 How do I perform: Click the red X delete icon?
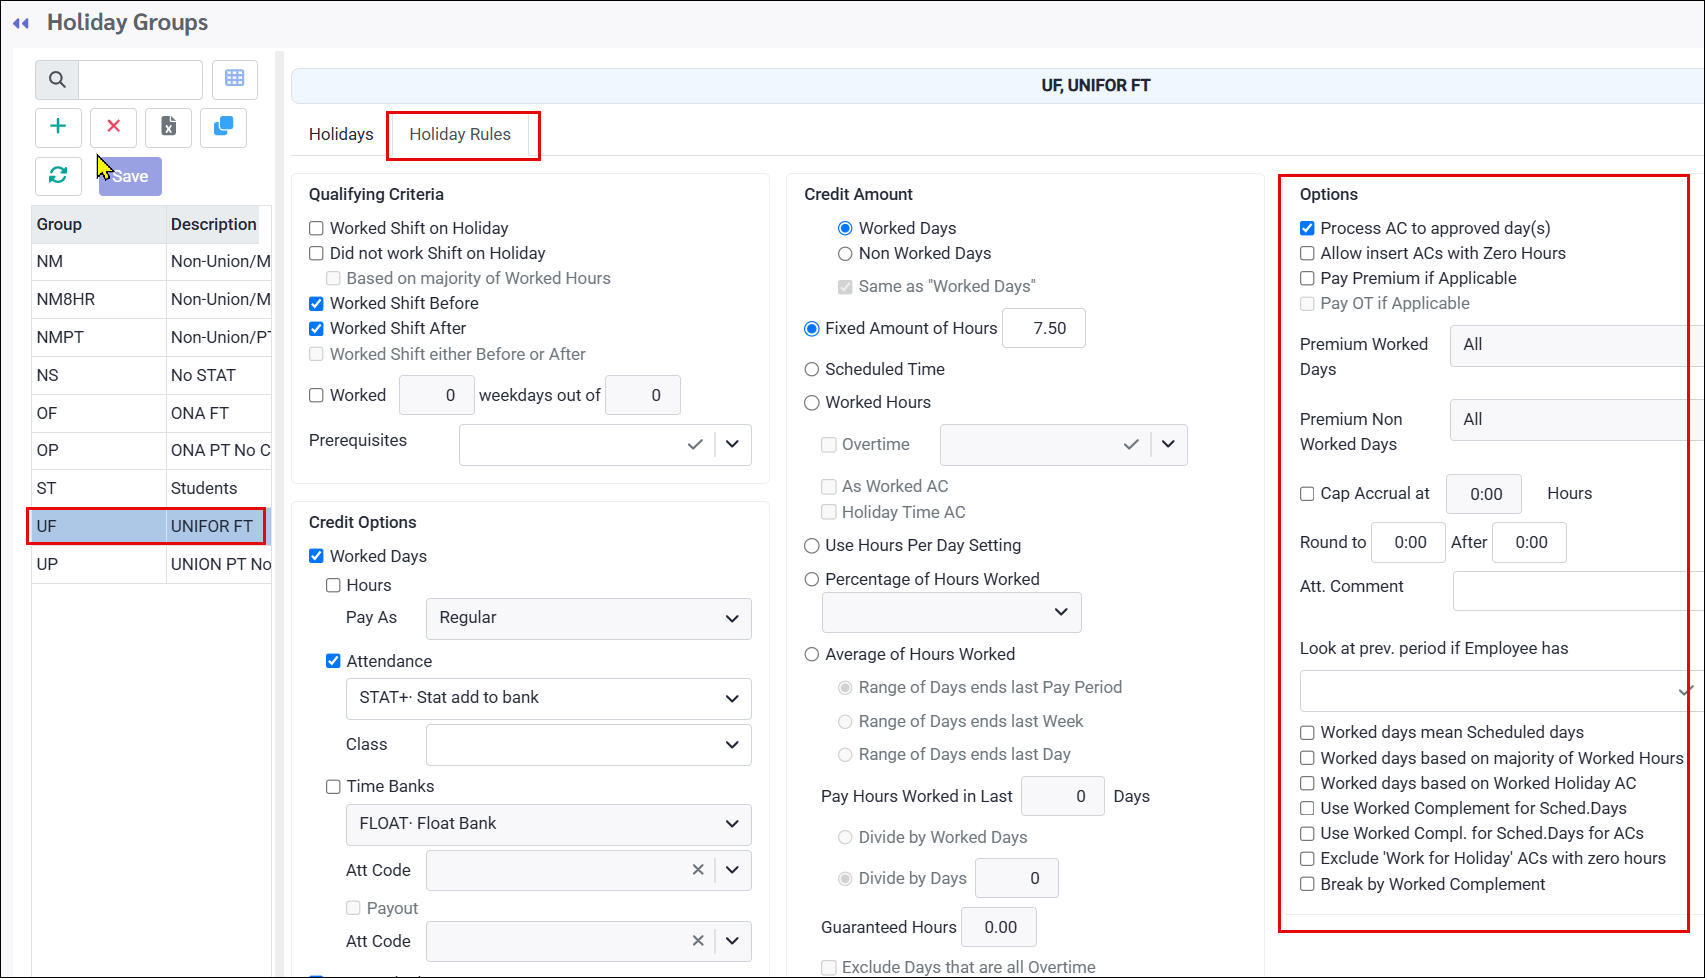113,127
